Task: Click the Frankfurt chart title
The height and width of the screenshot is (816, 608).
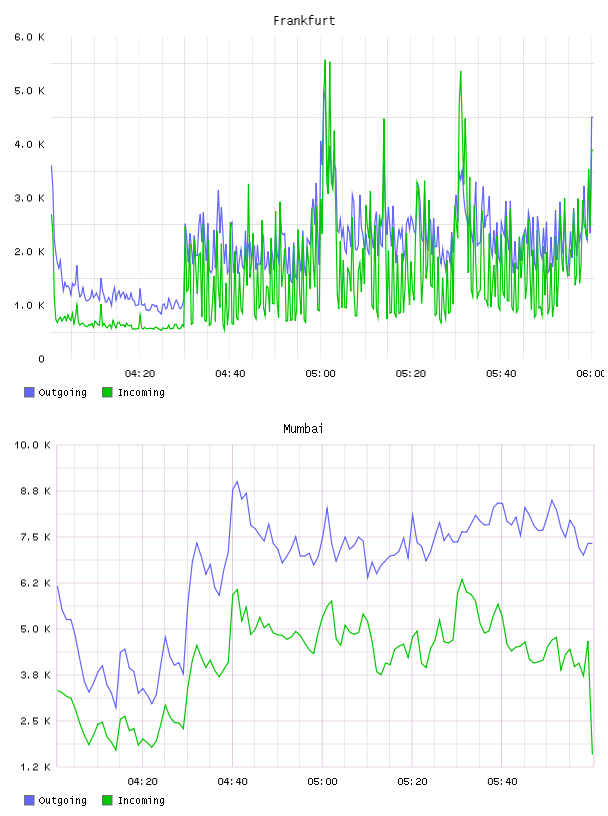Action: pyautogui.click(x=304, y=21)
